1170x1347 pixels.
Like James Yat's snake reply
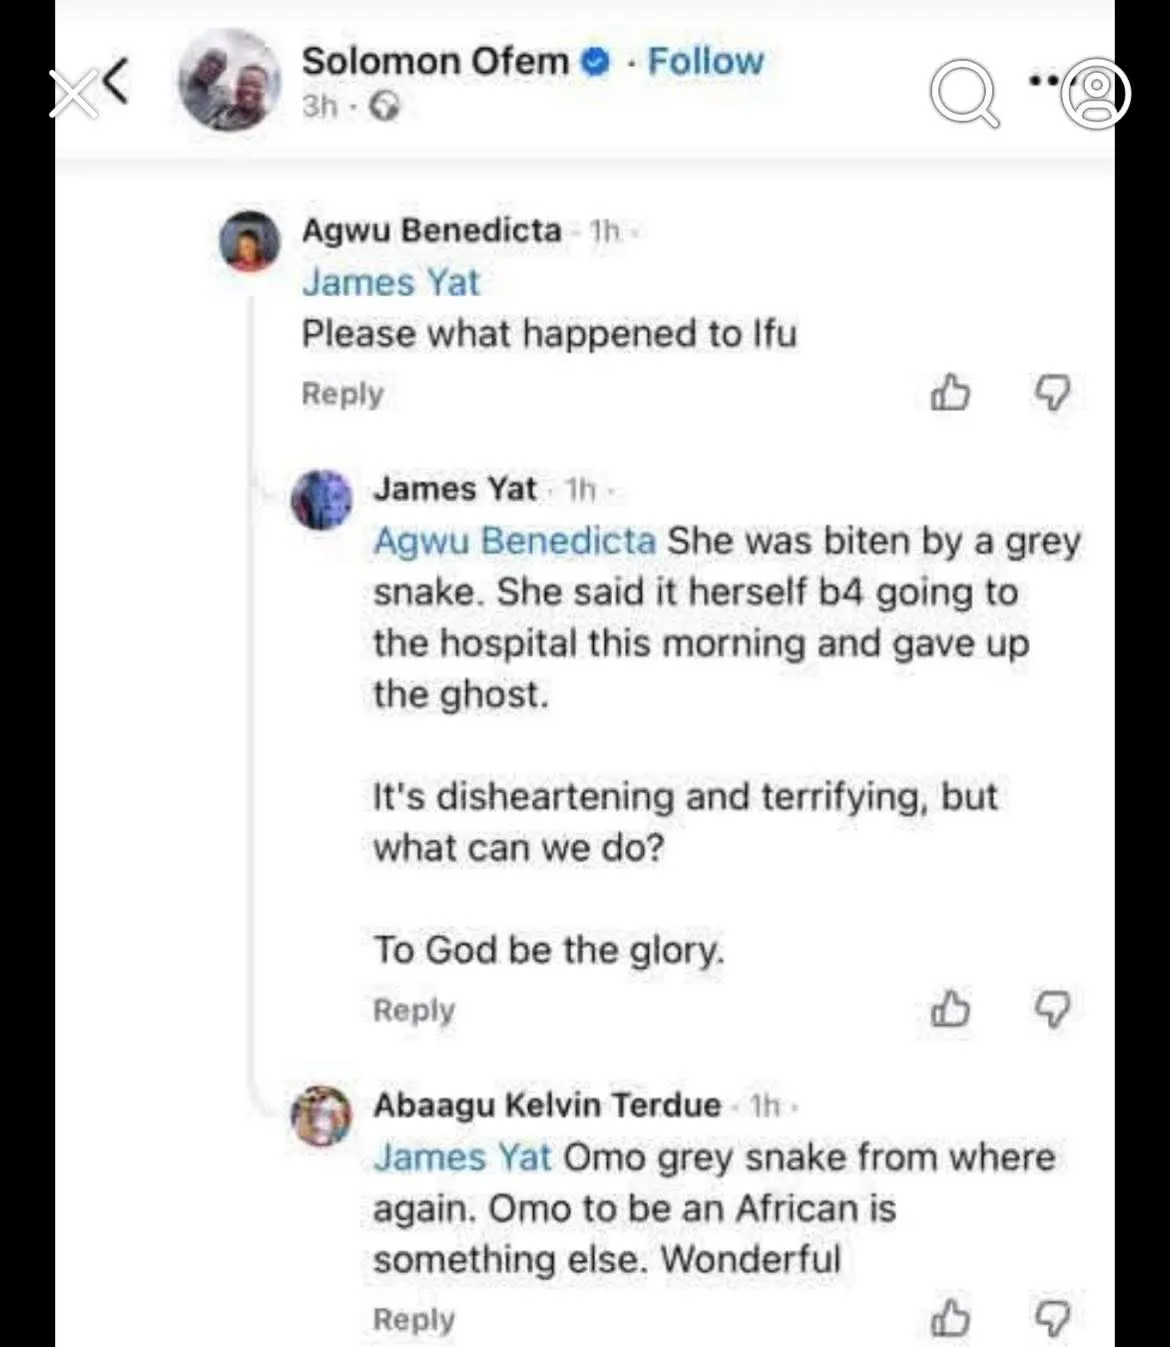[x=949, y=1009]
